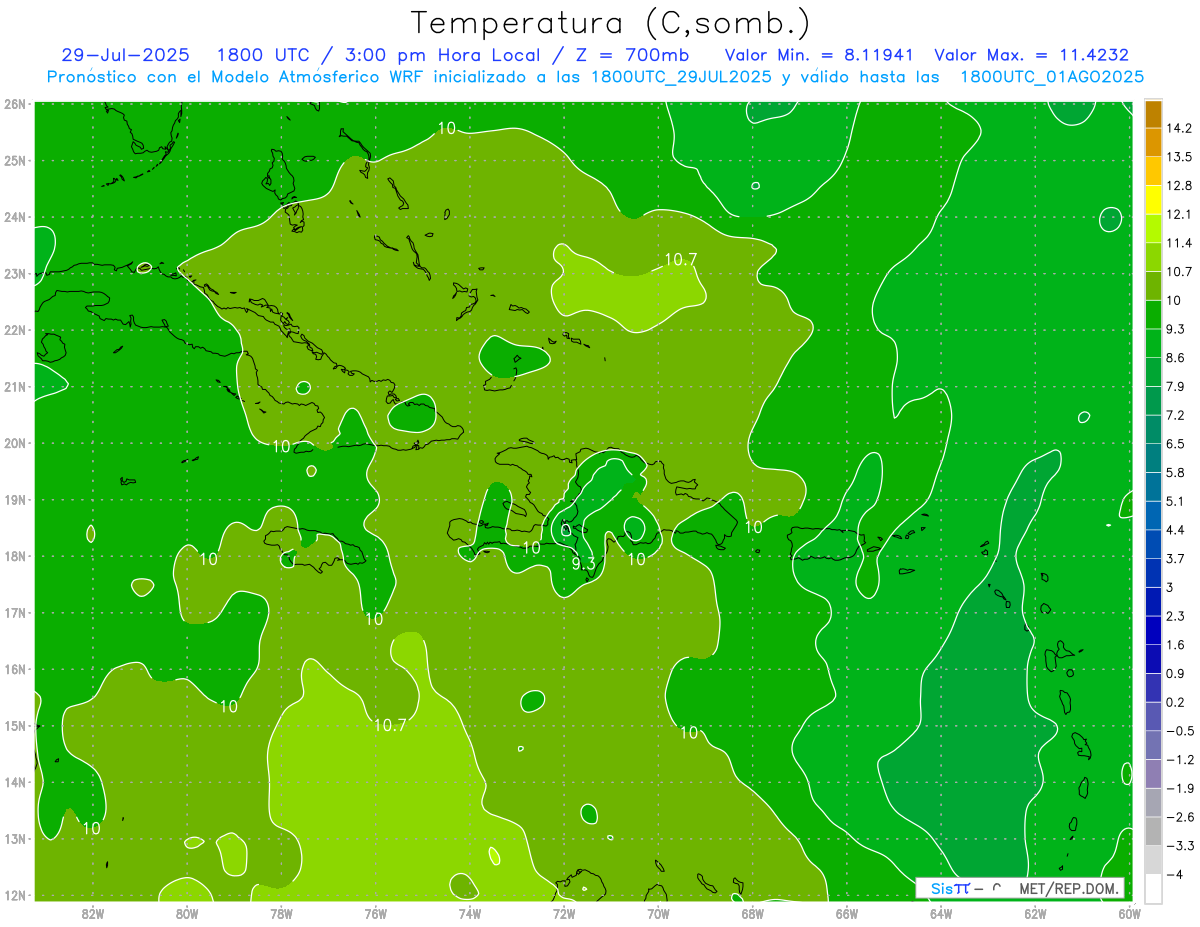Screen dimensions: 1200x927
Task: Click the yellow swatch between 12.1 and 12.8
Action: click(1153, 200)
